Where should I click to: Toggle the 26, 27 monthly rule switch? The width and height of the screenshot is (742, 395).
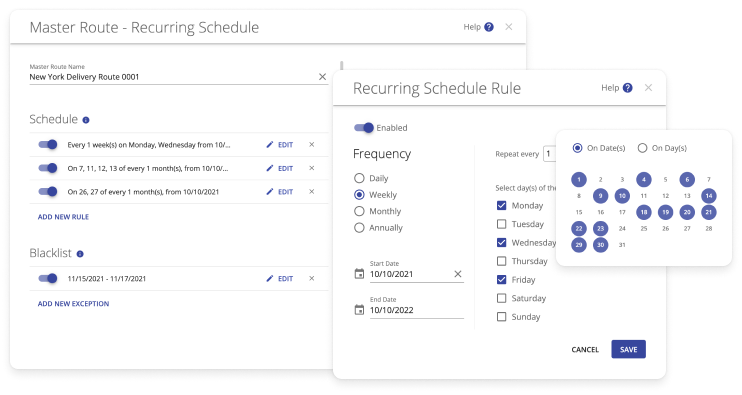[x=48, y=192]
